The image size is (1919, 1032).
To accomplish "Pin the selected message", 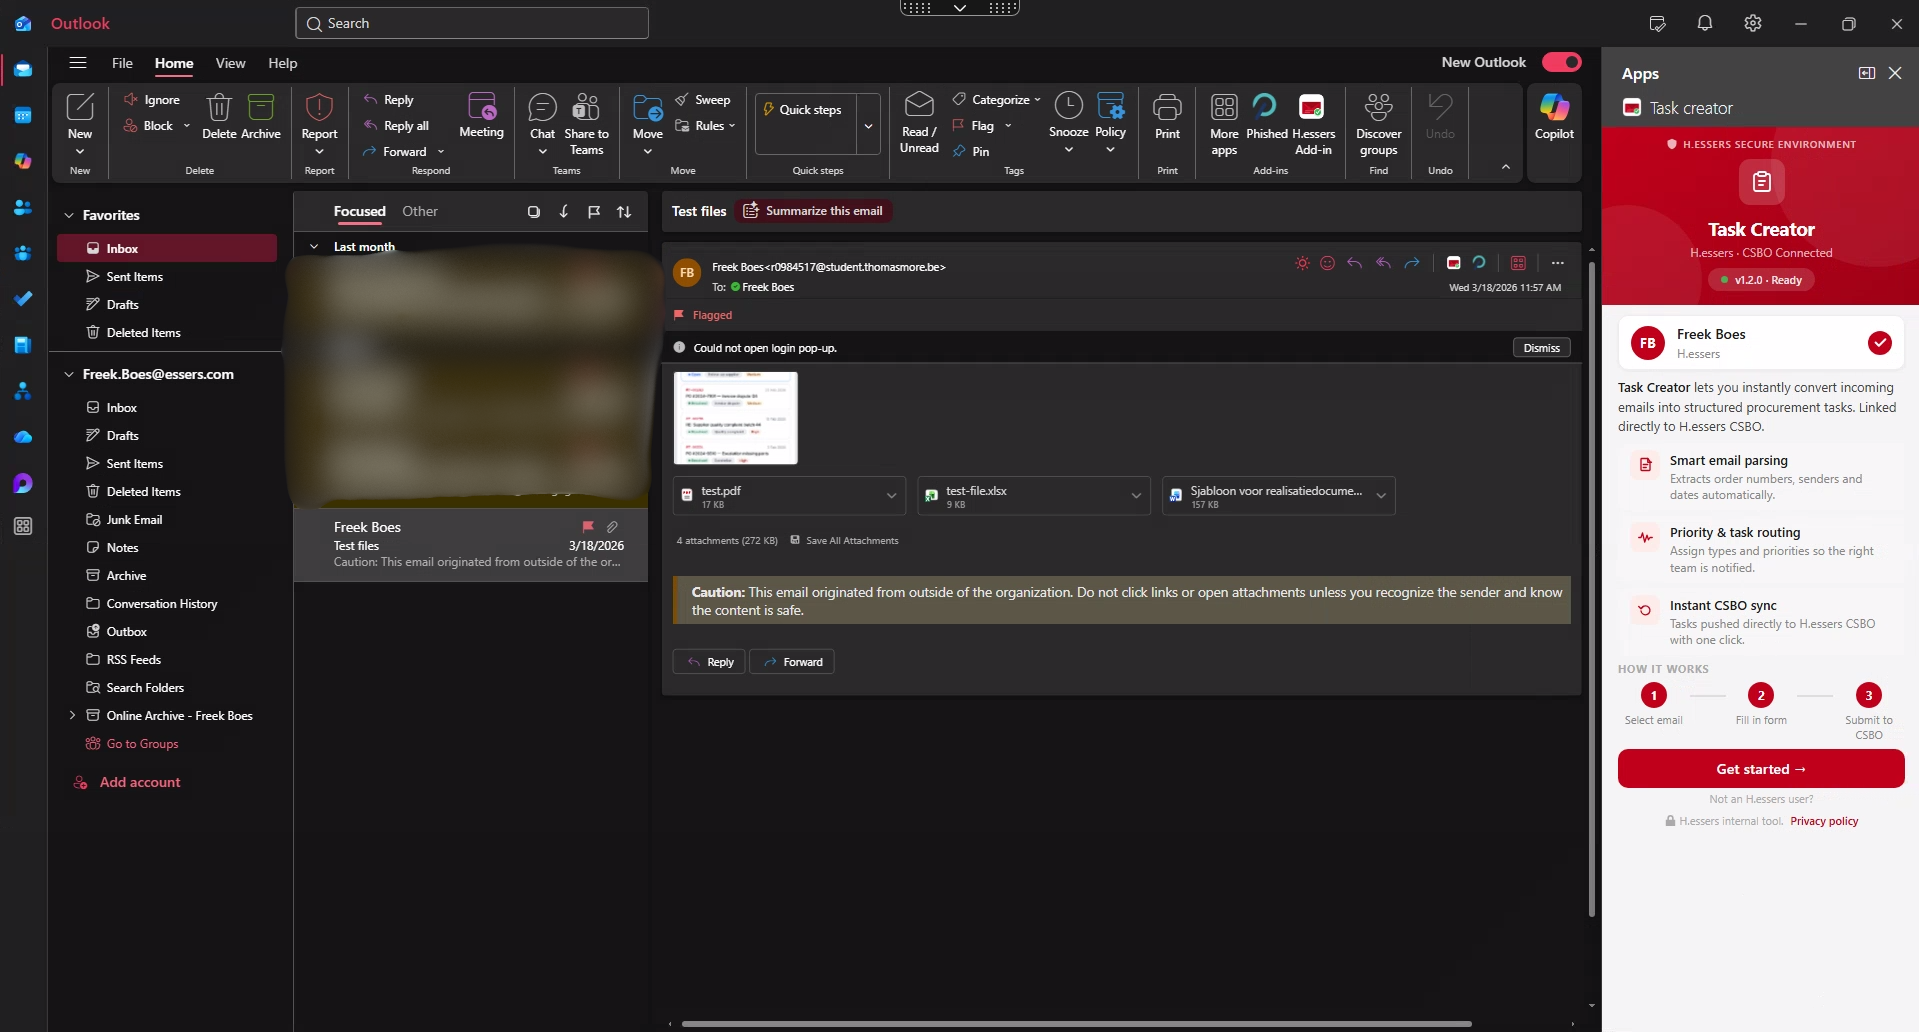I will 971,152.
